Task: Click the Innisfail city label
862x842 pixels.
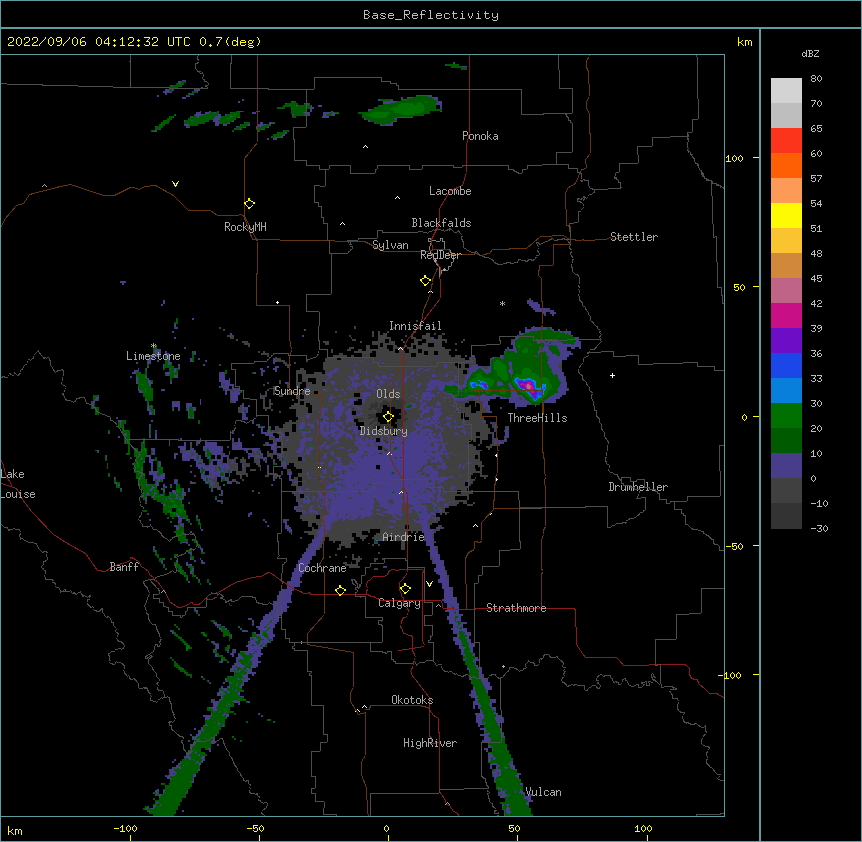Action: [x=415, y=326]
